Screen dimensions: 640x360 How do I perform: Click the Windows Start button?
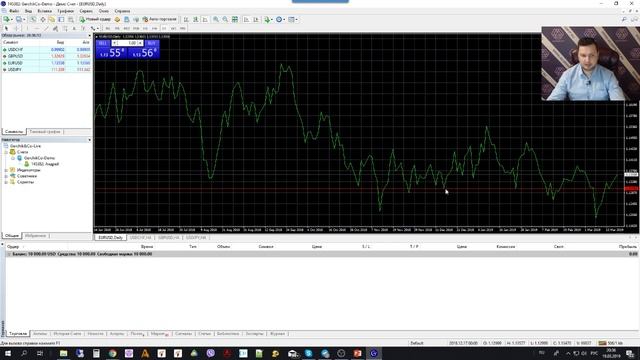7,353
